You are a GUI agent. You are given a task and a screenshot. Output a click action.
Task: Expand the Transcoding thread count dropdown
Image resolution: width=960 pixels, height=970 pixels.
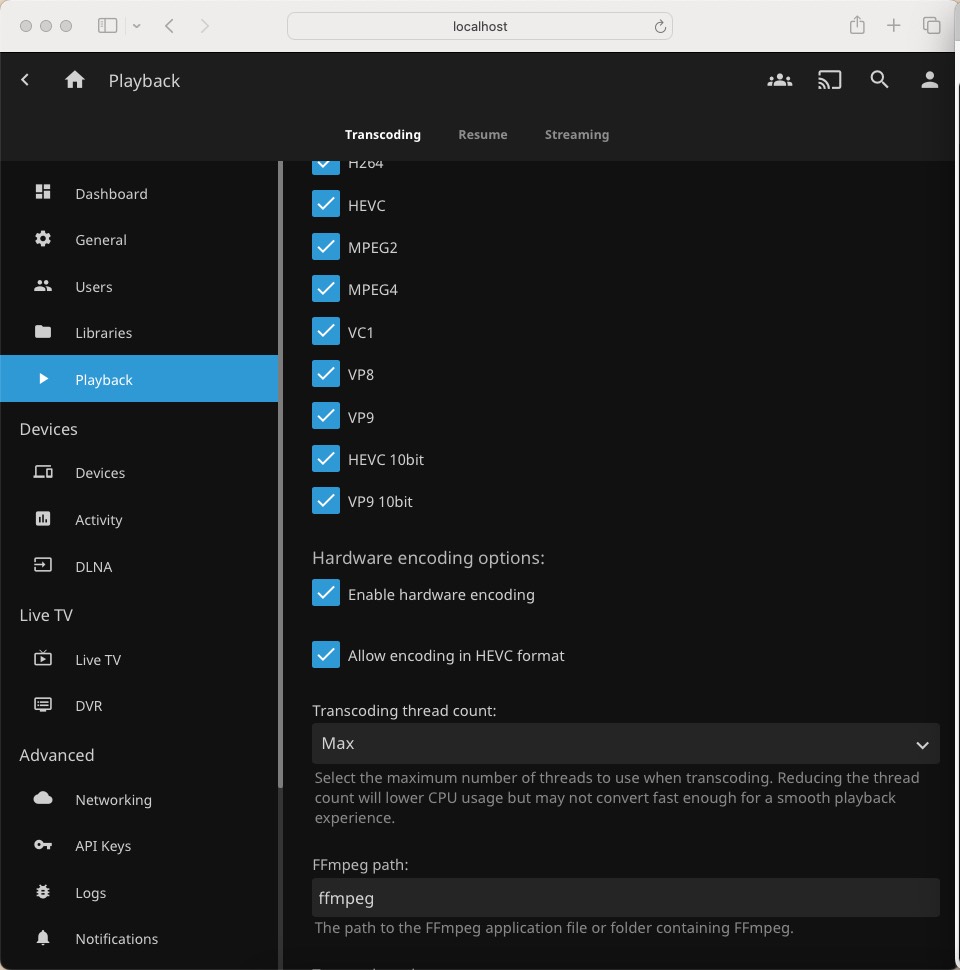(x=625, y=744)
